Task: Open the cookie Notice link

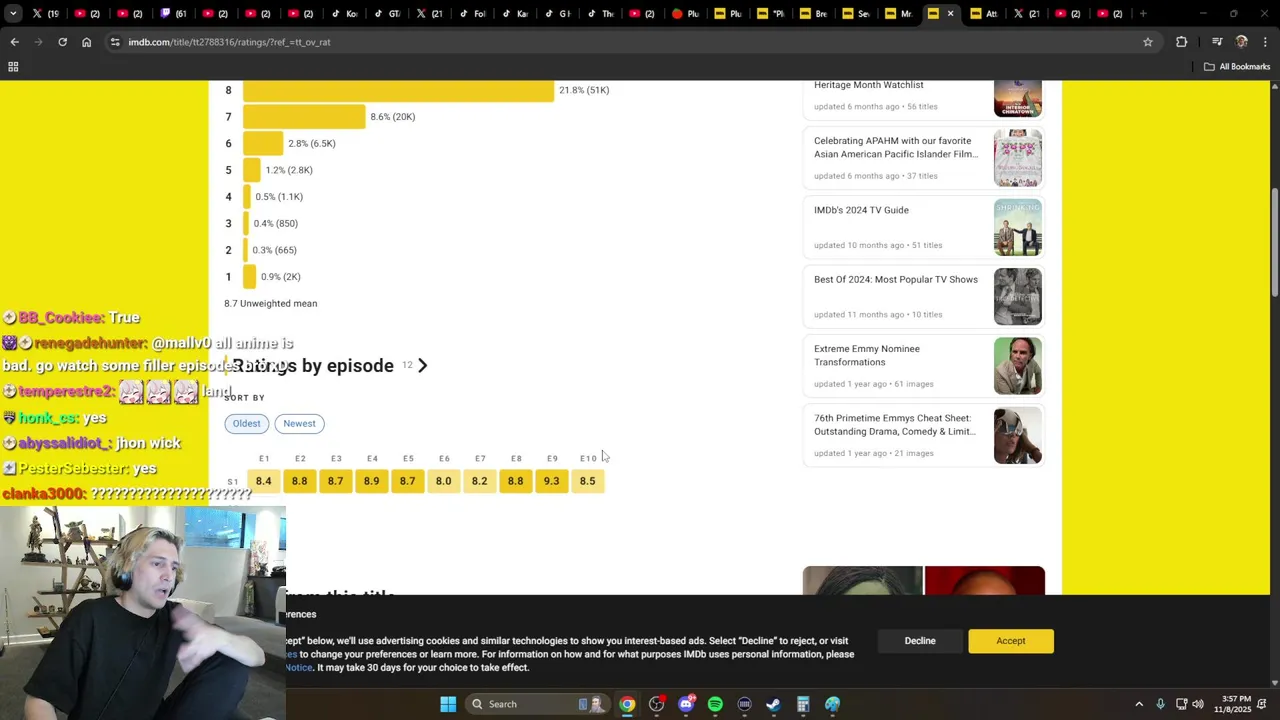Action: click(299, 667)
